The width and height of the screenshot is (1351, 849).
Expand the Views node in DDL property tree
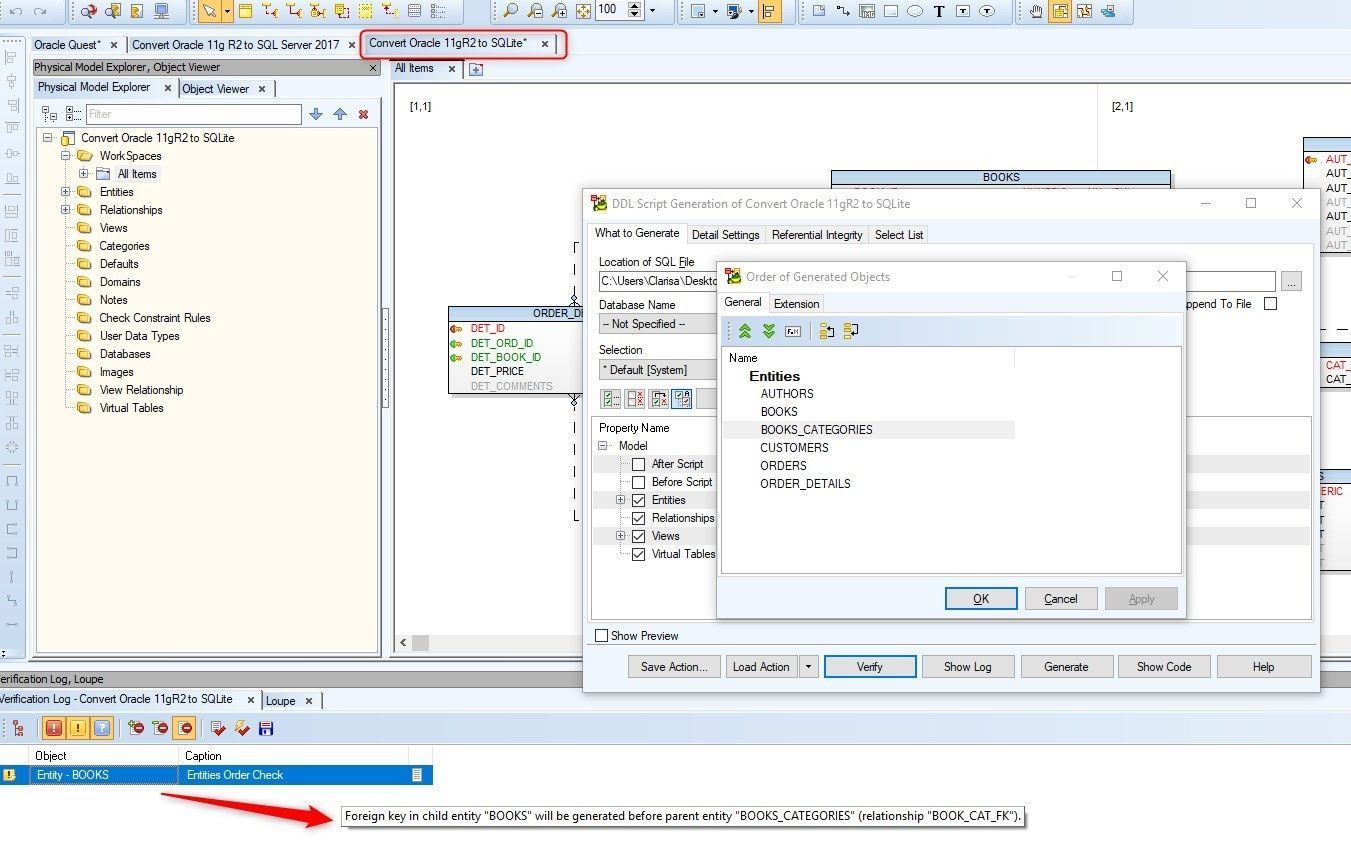click(x=620, y=536)
